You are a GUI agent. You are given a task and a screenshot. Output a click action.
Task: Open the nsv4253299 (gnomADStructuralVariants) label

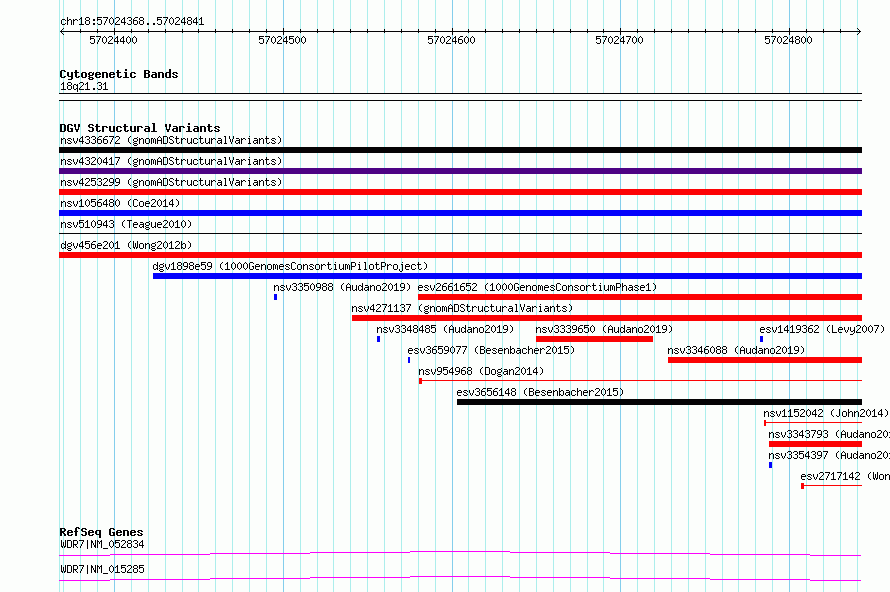(171, 182)
